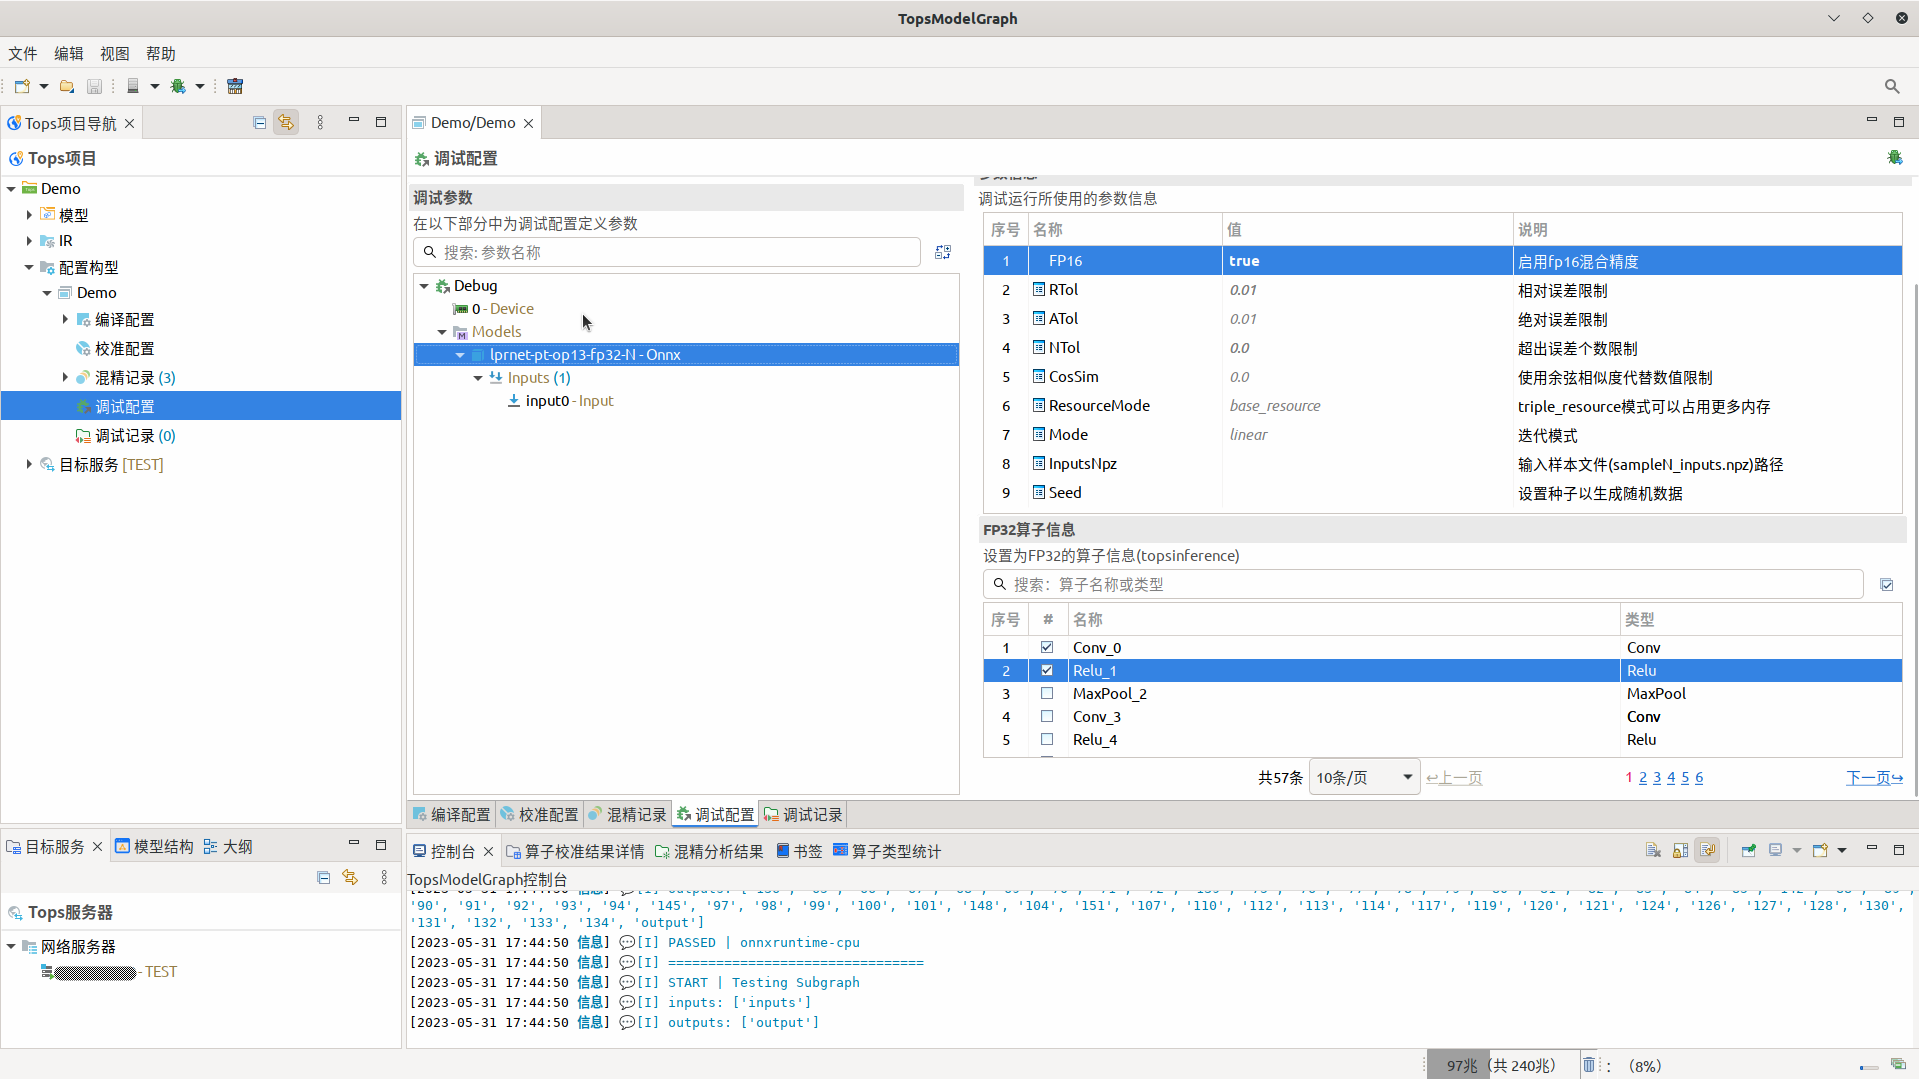Screen dimensions: 1919x1079
Task: Click the garbage collector trash icon in status bar
Action: pos(1589,1065)
